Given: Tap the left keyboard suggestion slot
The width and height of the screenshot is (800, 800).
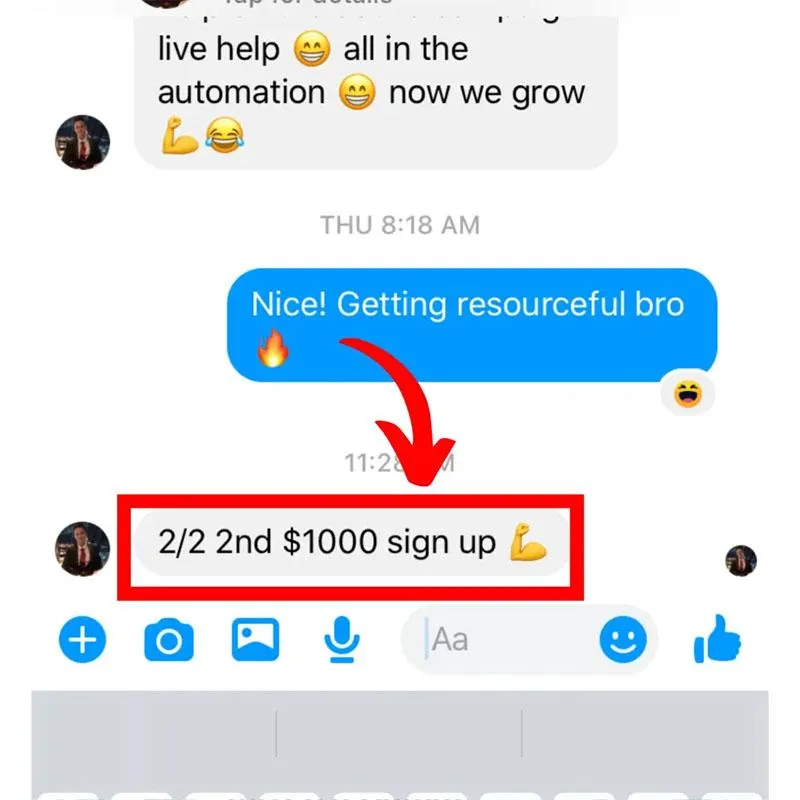Looking at the screenshot, I should (154, 733).
